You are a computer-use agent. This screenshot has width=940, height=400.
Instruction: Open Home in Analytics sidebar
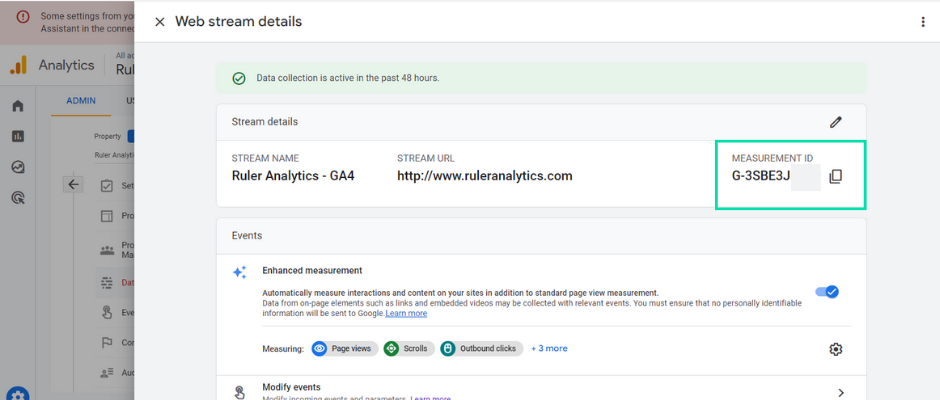point(18,106)
